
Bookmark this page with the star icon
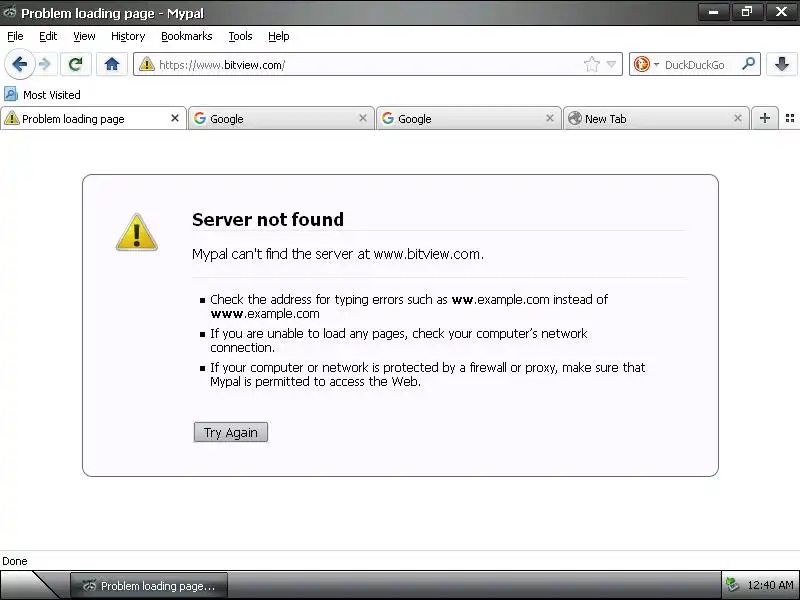point(591,64)
